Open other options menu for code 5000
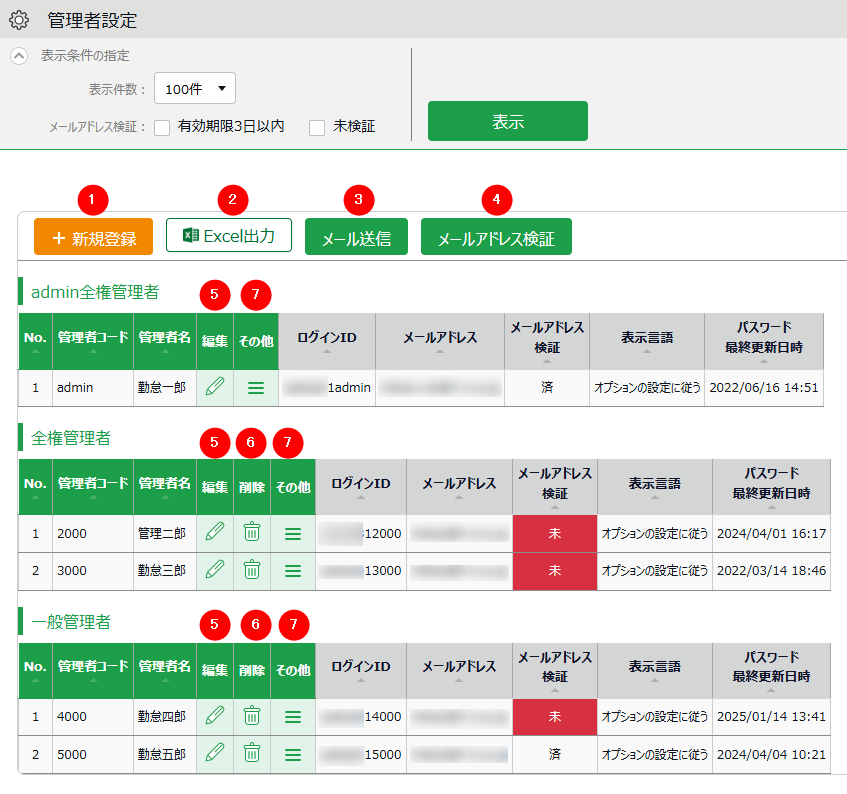 coord(293,754)
